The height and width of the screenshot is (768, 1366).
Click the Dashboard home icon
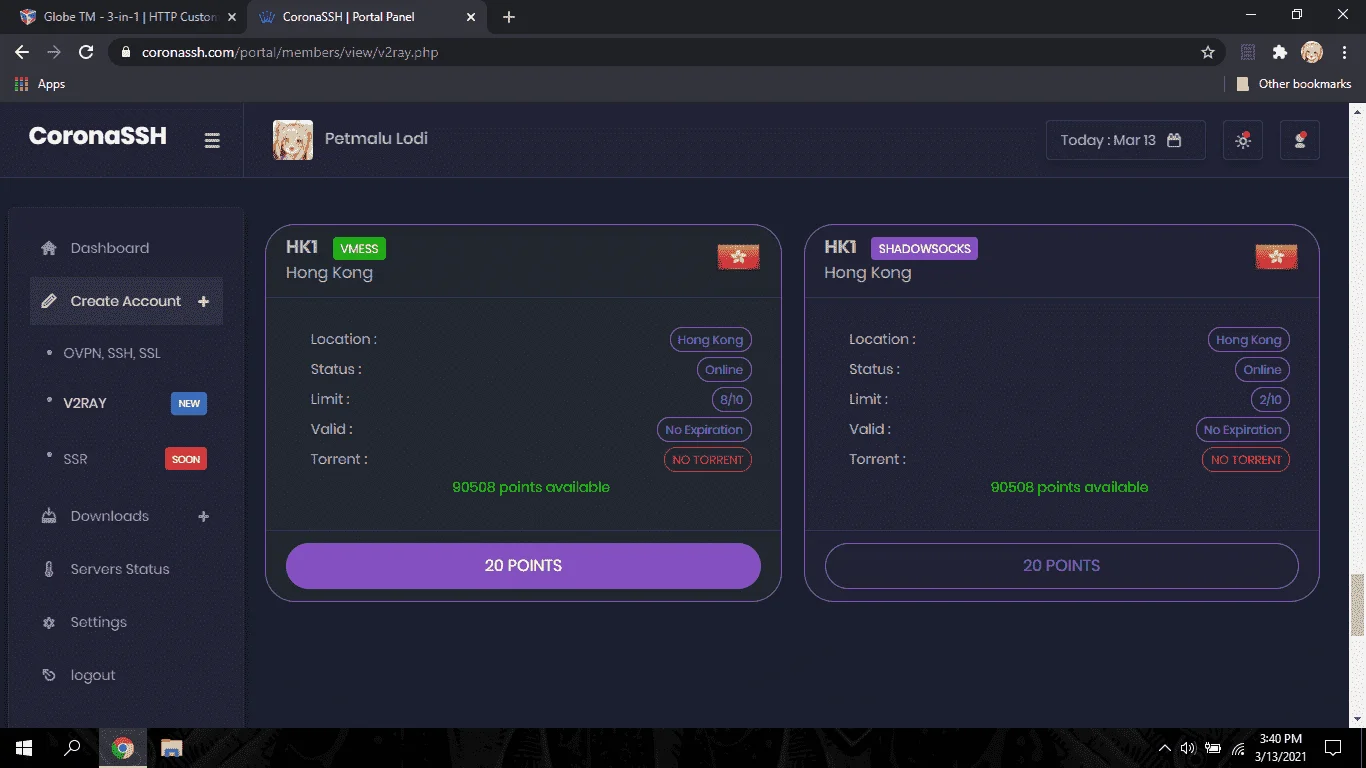(x=49, y=248)
